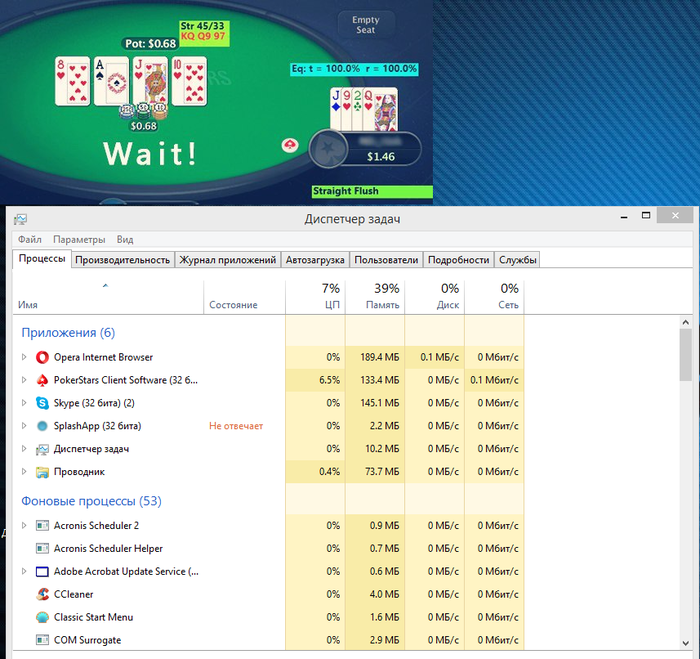700x659 pixels.
Task: Expand the Skype (32 бита) row
Action: (x=24, y=403)
